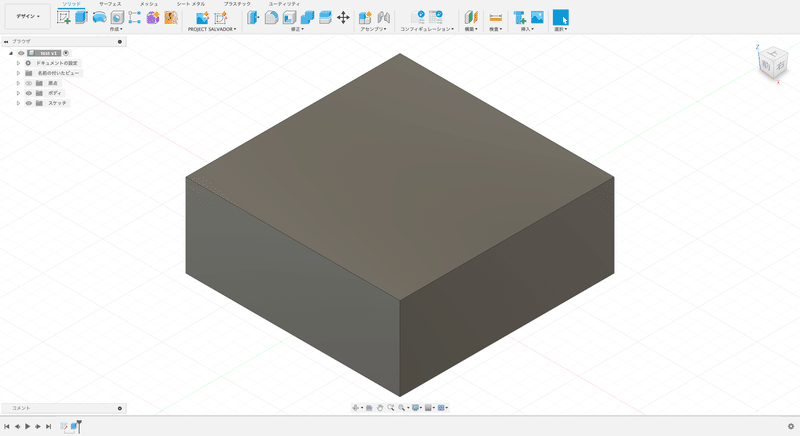
Task: Switch to the サーフェス tab
Action: click(x=110, y=4)
